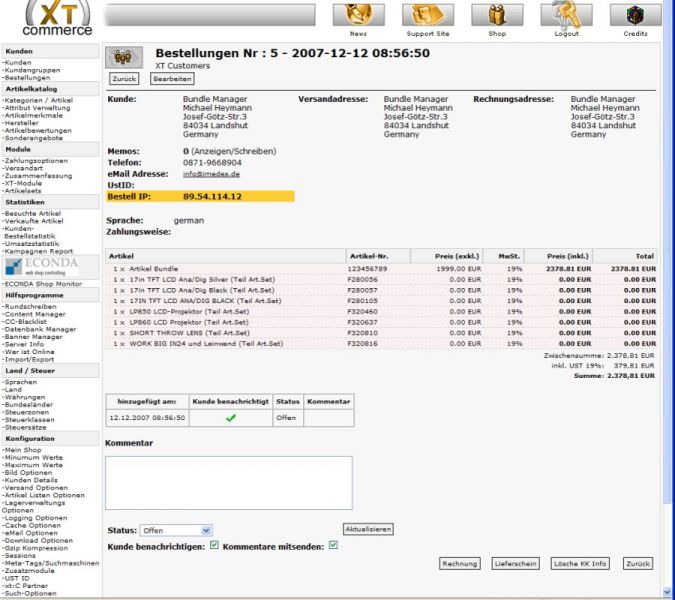675x600 pixels.
Task: Select the Artikel Bundle order row
Action: [381, 269]
